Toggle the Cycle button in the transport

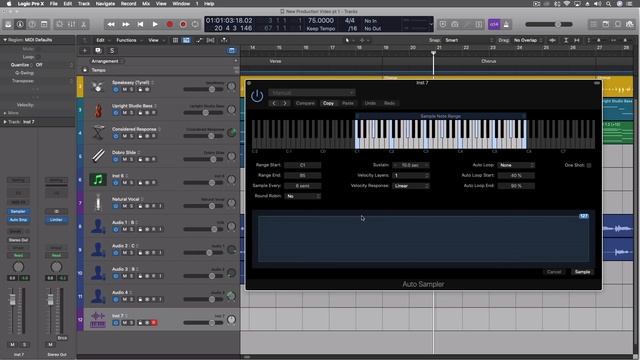point(196,24)
